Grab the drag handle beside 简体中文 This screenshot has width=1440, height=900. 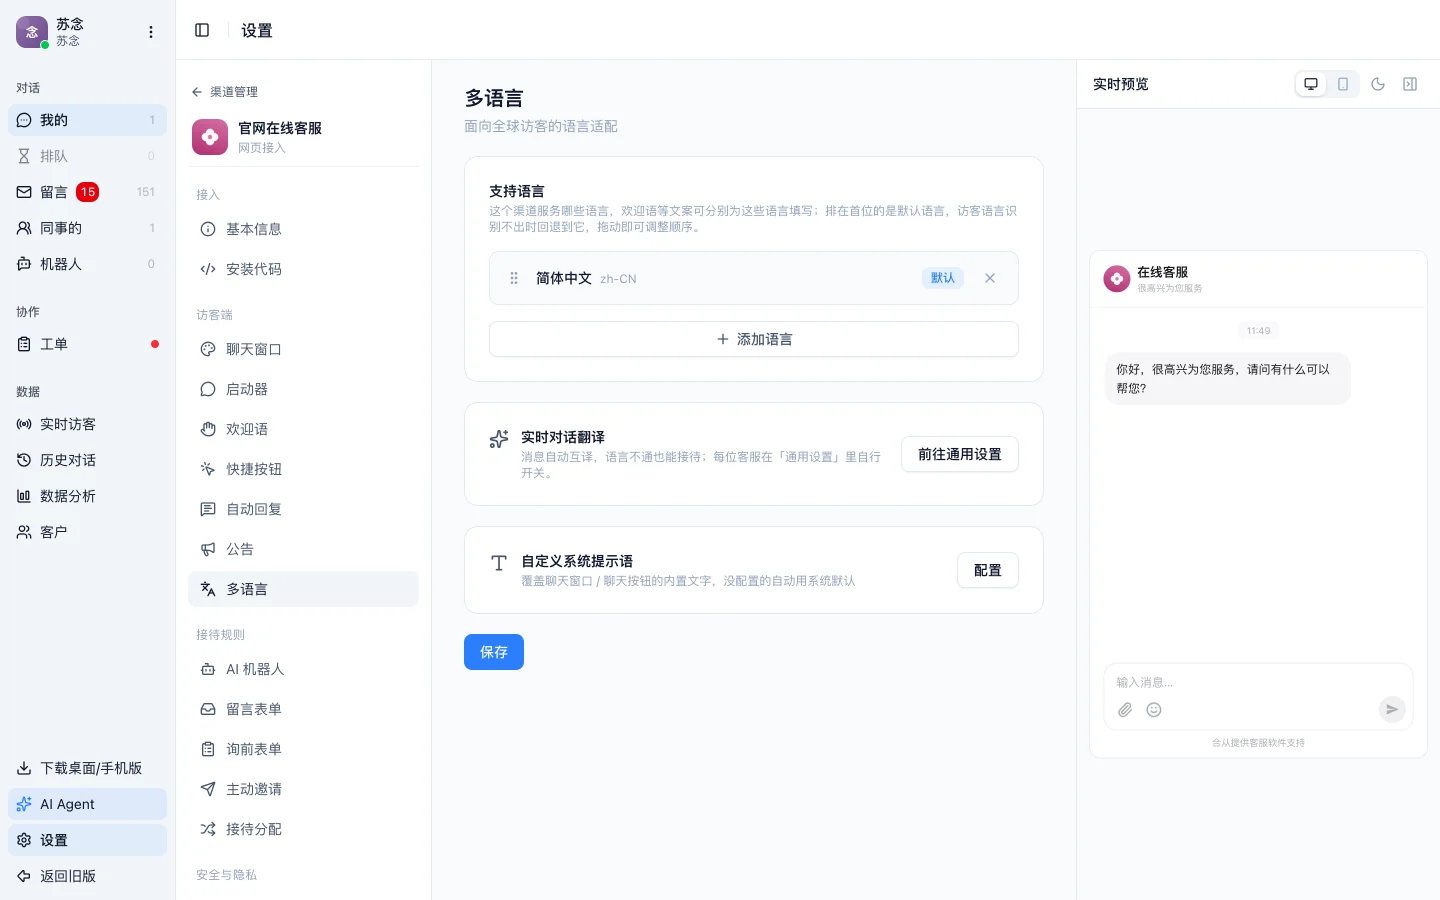[514, 278]
